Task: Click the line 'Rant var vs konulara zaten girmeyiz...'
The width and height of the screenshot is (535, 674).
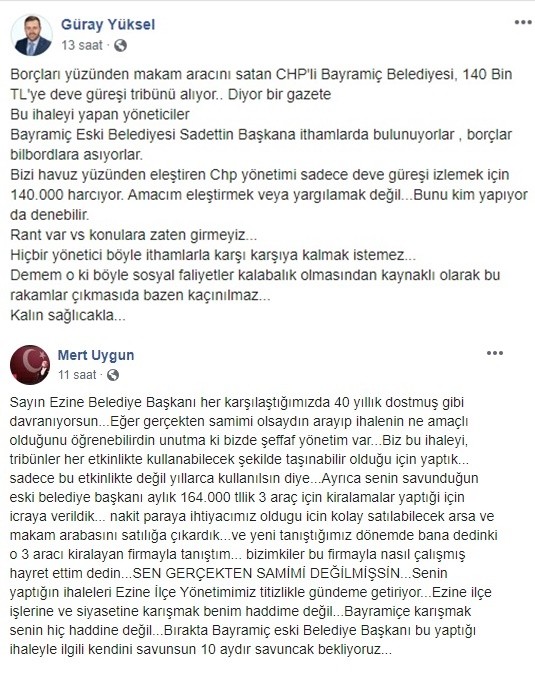Action: [134, 235]
